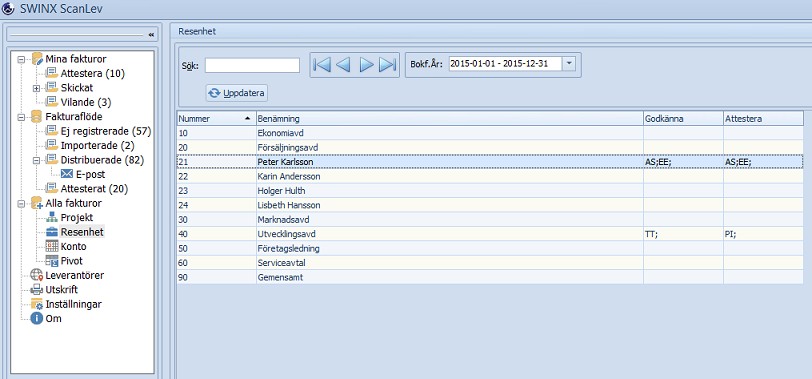Click the Importerade list icon
Viewport: 812px width, 379px height.
pos(52,145)
